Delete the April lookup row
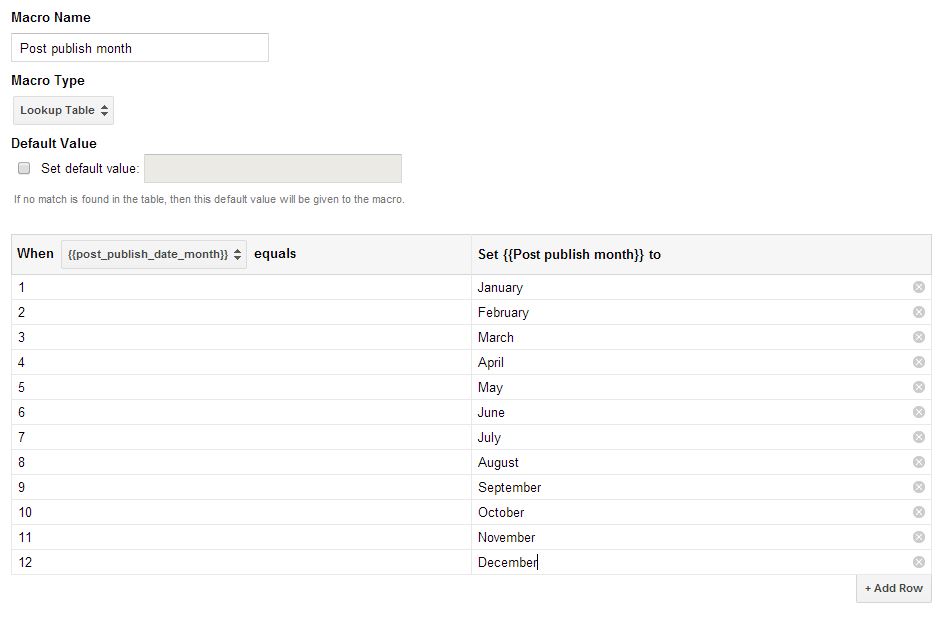 (918, 363)
